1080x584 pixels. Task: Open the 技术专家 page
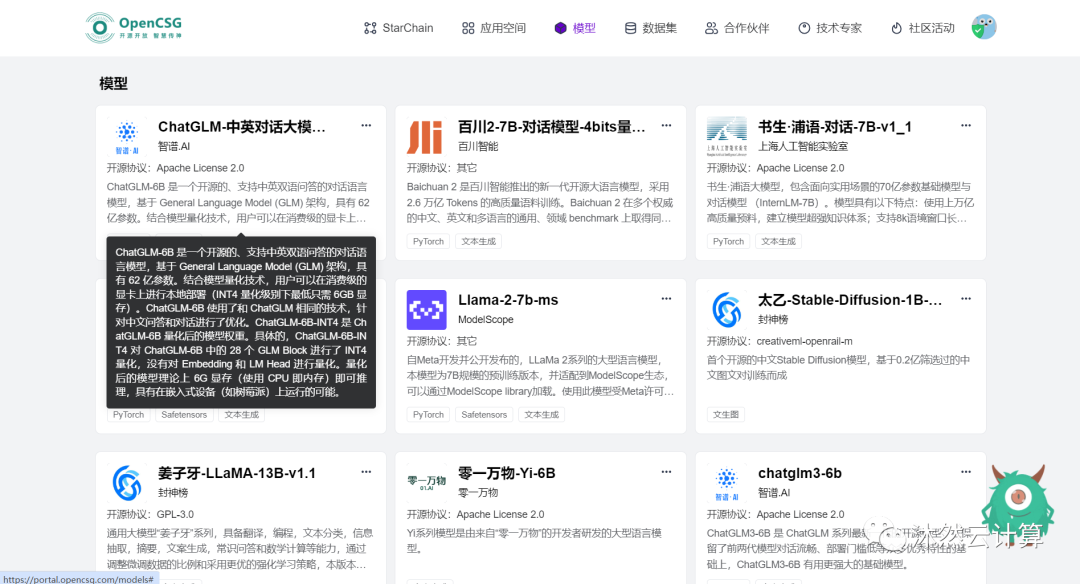click(x=830, y=28)
